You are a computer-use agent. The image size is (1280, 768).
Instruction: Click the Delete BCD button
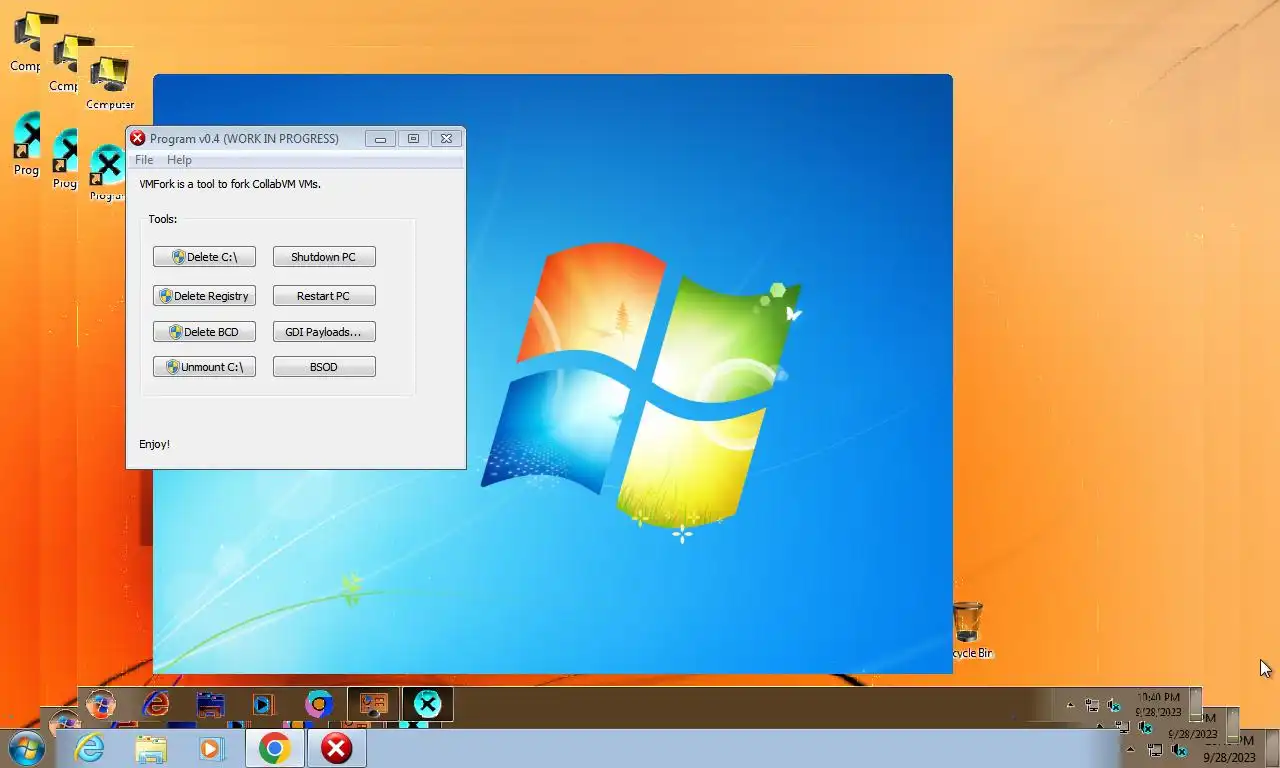[204, 332]
